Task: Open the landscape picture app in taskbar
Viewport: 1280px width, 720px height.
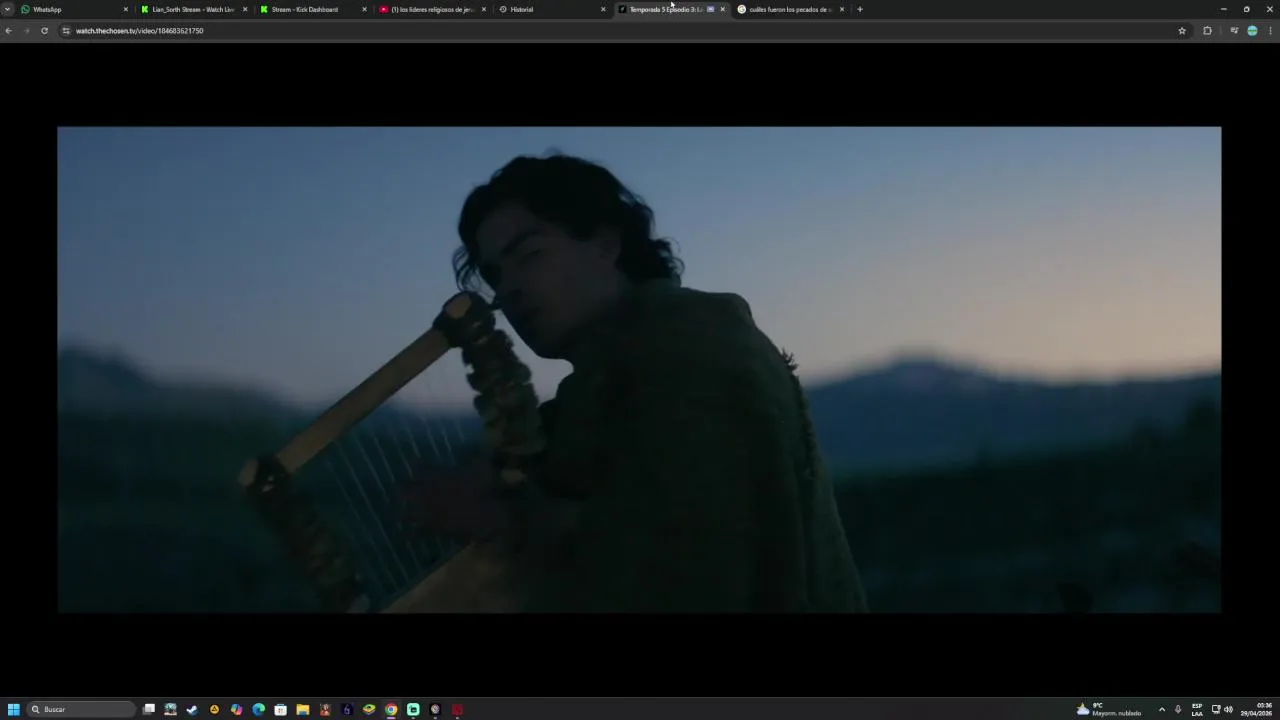Action: pyautogui.click(x=171, y=709)
